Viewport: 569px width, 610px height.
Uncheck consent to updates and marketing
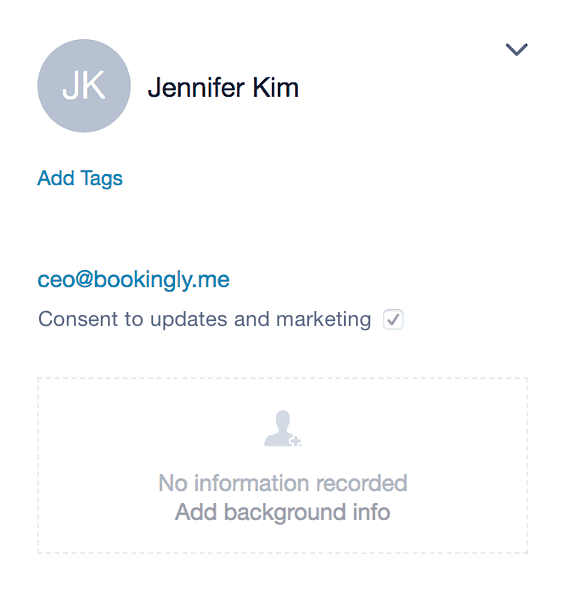(393, 320)
